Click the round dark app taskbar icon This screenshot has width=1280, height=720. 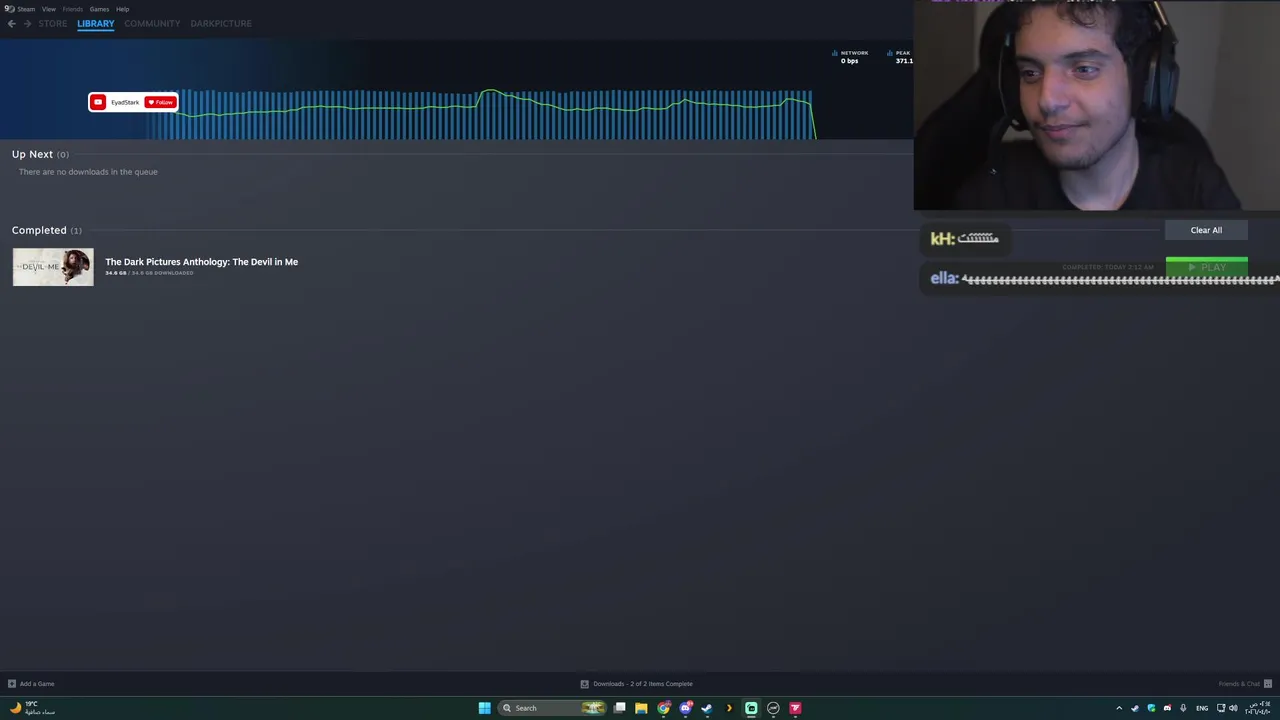tap(773, 708)
